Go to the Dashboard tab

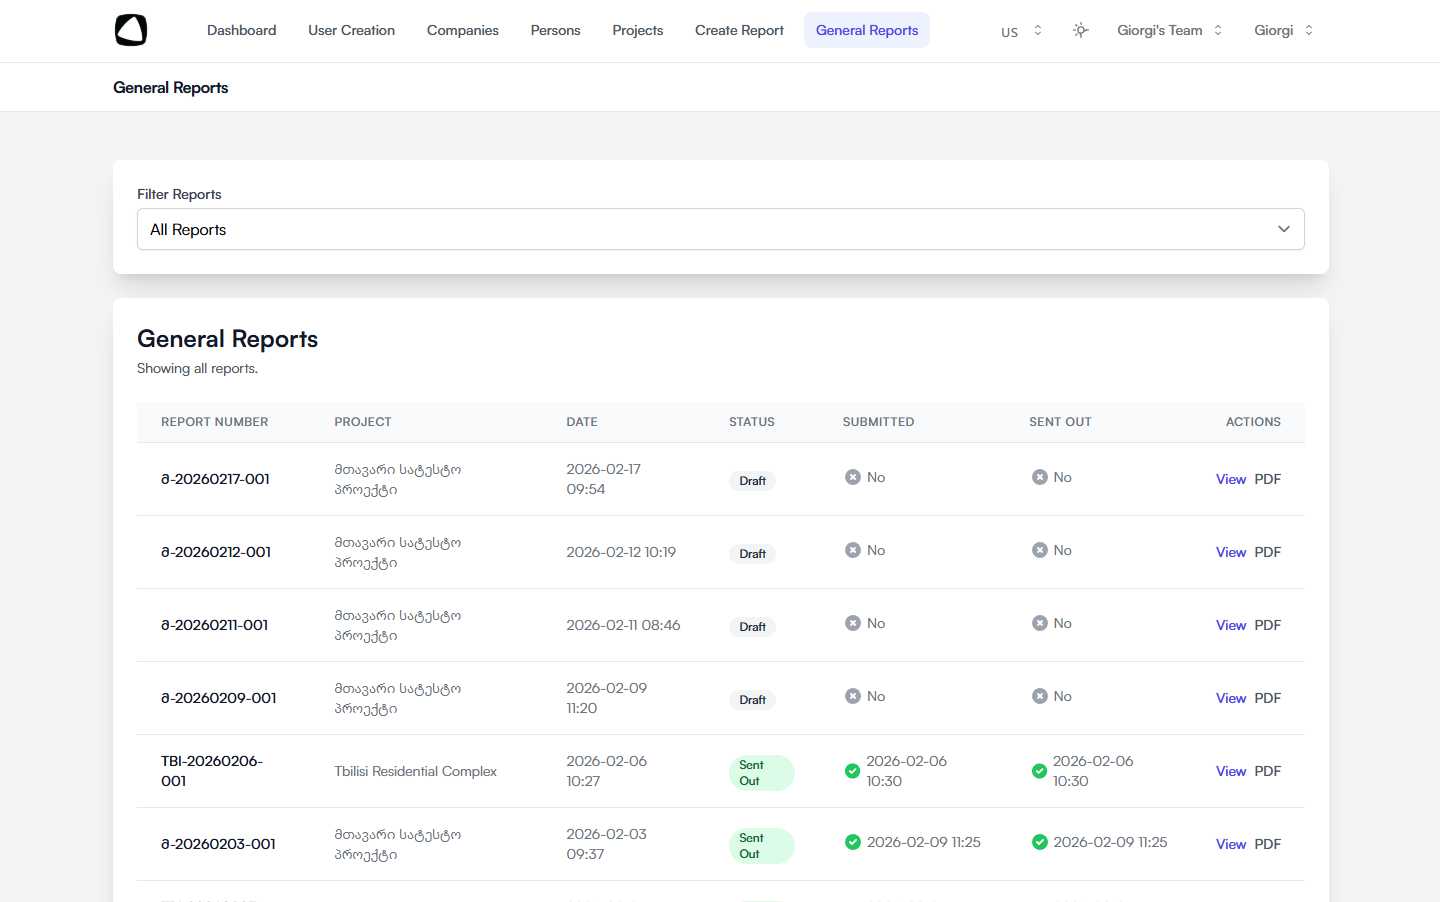241,30
